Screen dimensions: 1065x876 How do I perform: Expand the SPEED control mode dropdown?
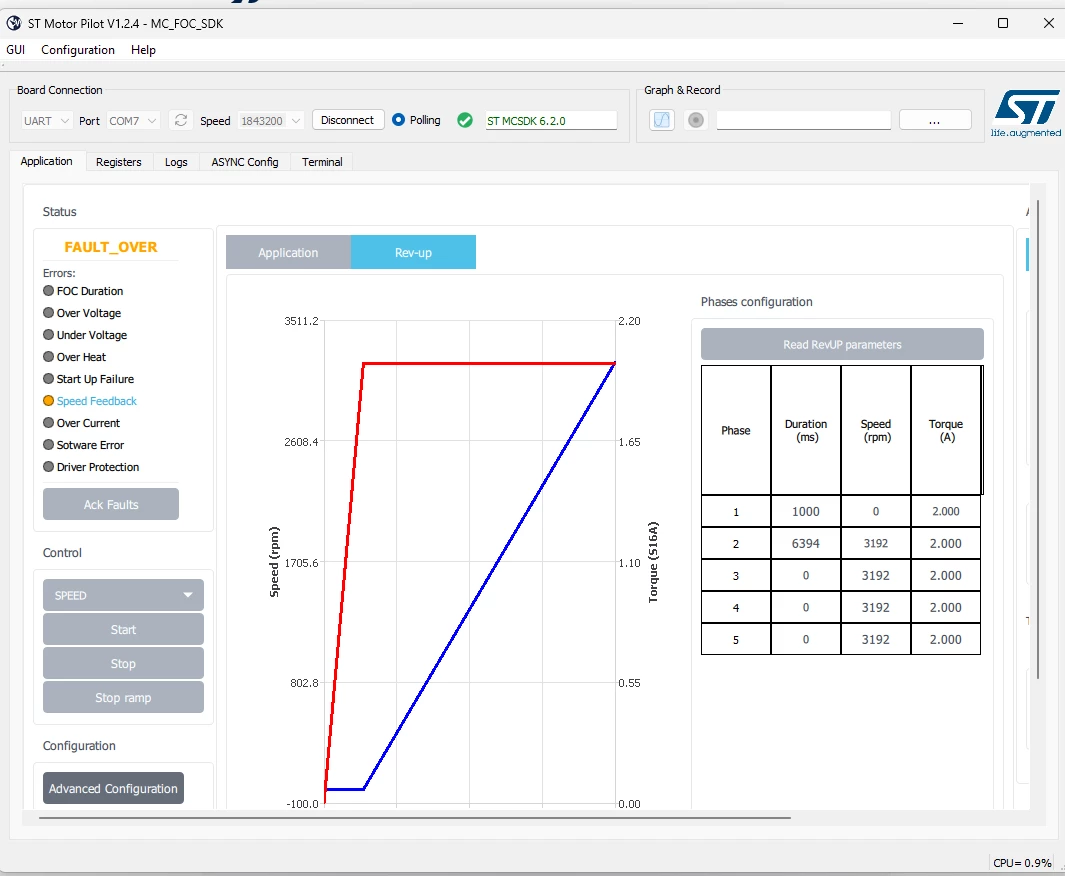pos(123,596)
